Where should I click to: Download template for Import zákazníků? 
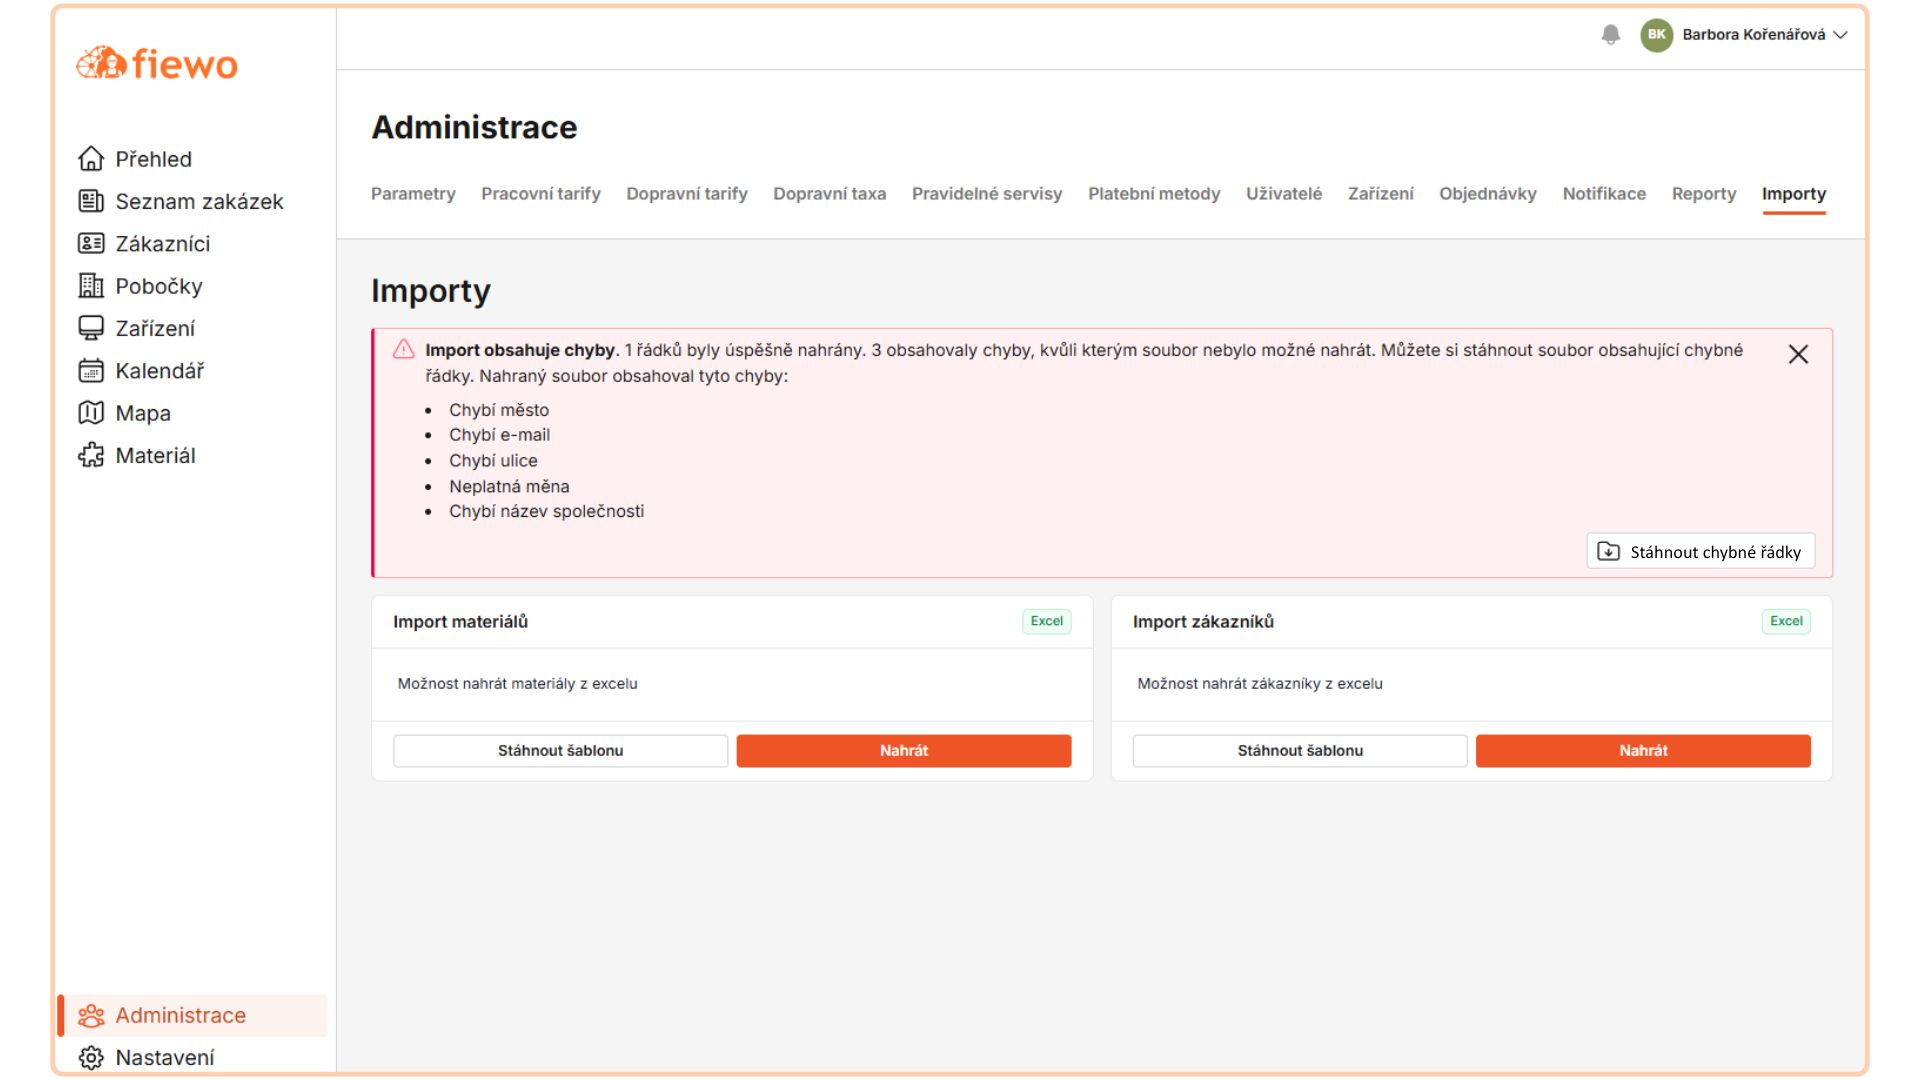(1299, 751)
